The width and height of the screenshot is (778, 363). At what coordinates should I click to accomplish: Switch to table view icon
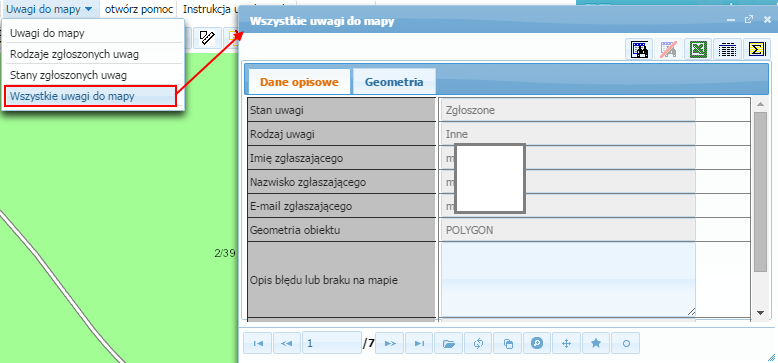coord(727,49)
